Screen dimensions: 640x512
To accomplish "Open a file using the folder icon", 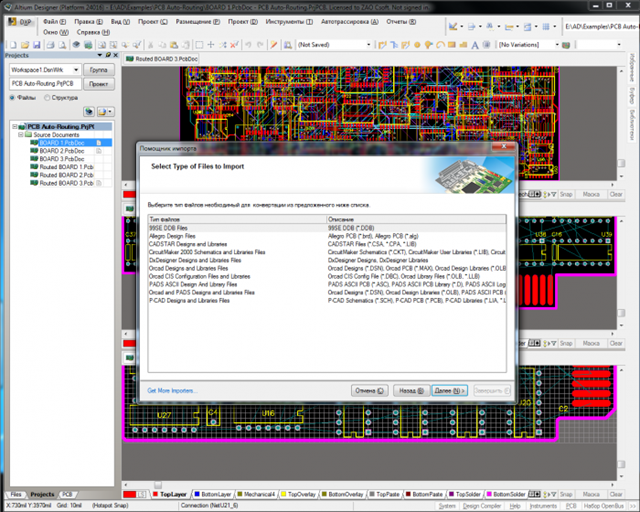I will tap(25, 45).
